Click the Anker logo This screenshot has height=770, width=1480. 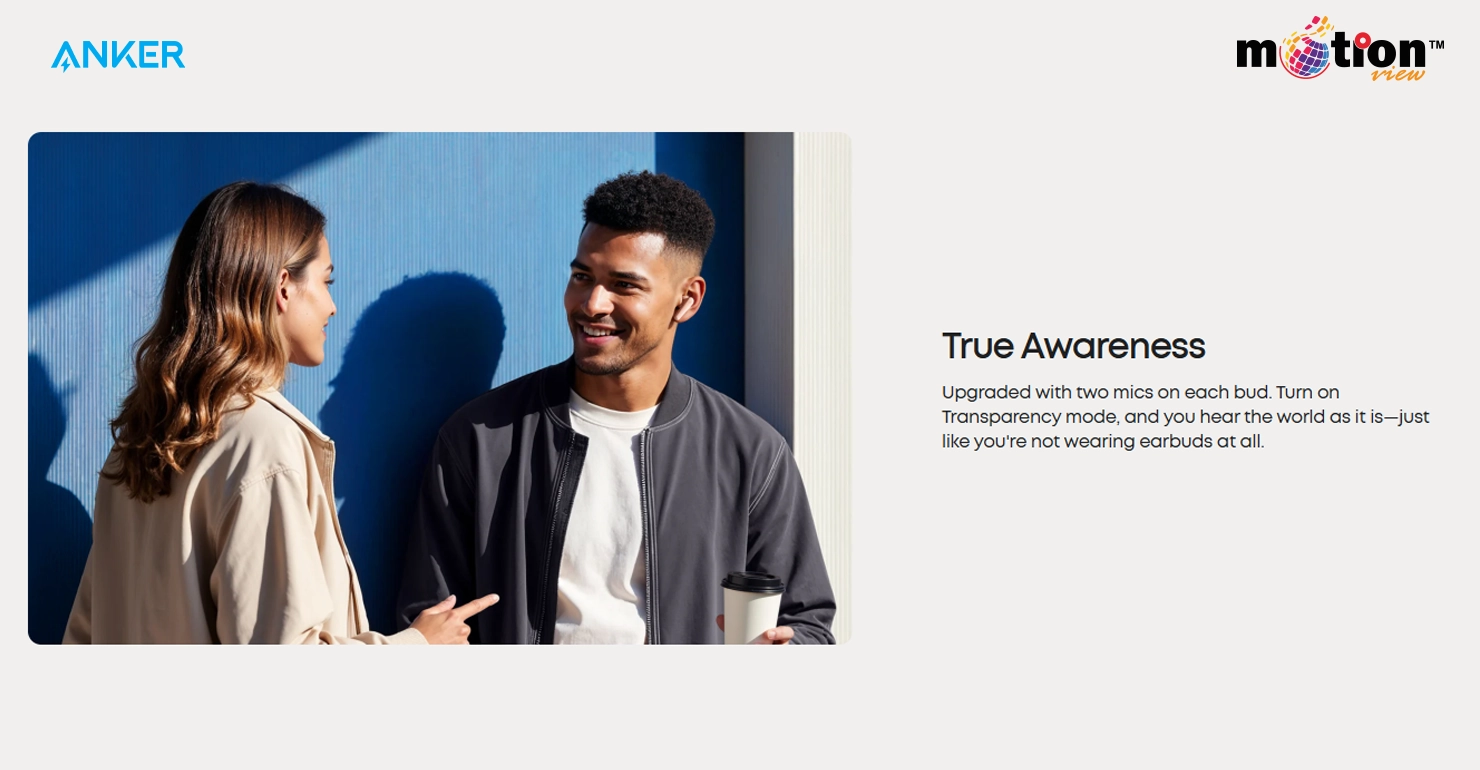118,55
